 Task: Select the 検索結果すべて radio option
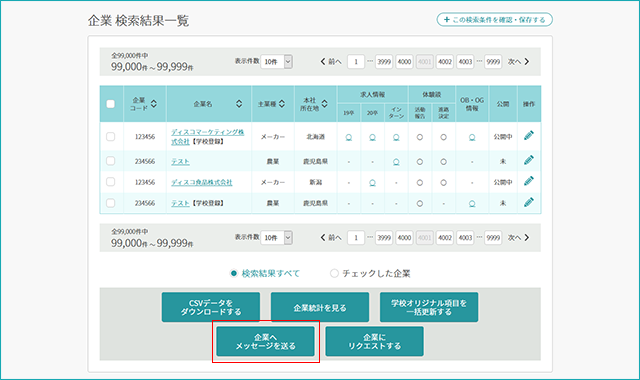[233, 273]
